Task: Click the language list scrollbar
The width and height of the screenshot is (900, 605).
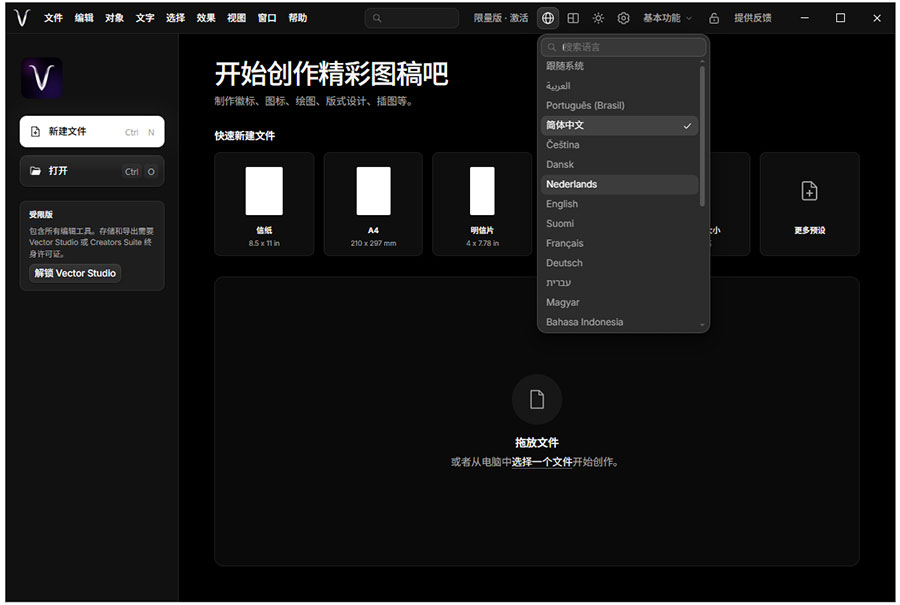Action: (x=702, y=136)
